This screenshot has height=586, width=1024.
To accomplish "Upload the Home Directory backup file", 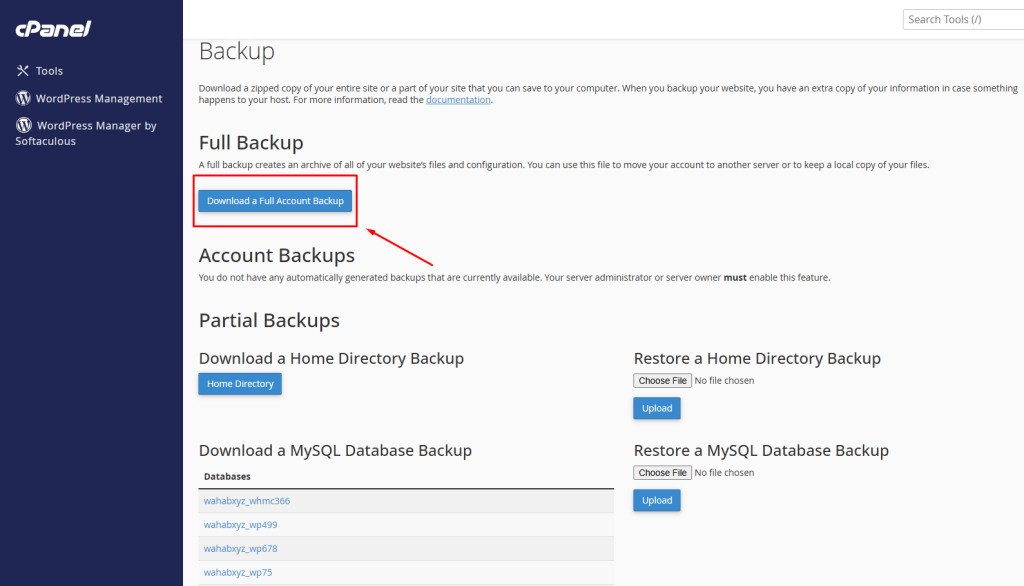I will 656,408.
